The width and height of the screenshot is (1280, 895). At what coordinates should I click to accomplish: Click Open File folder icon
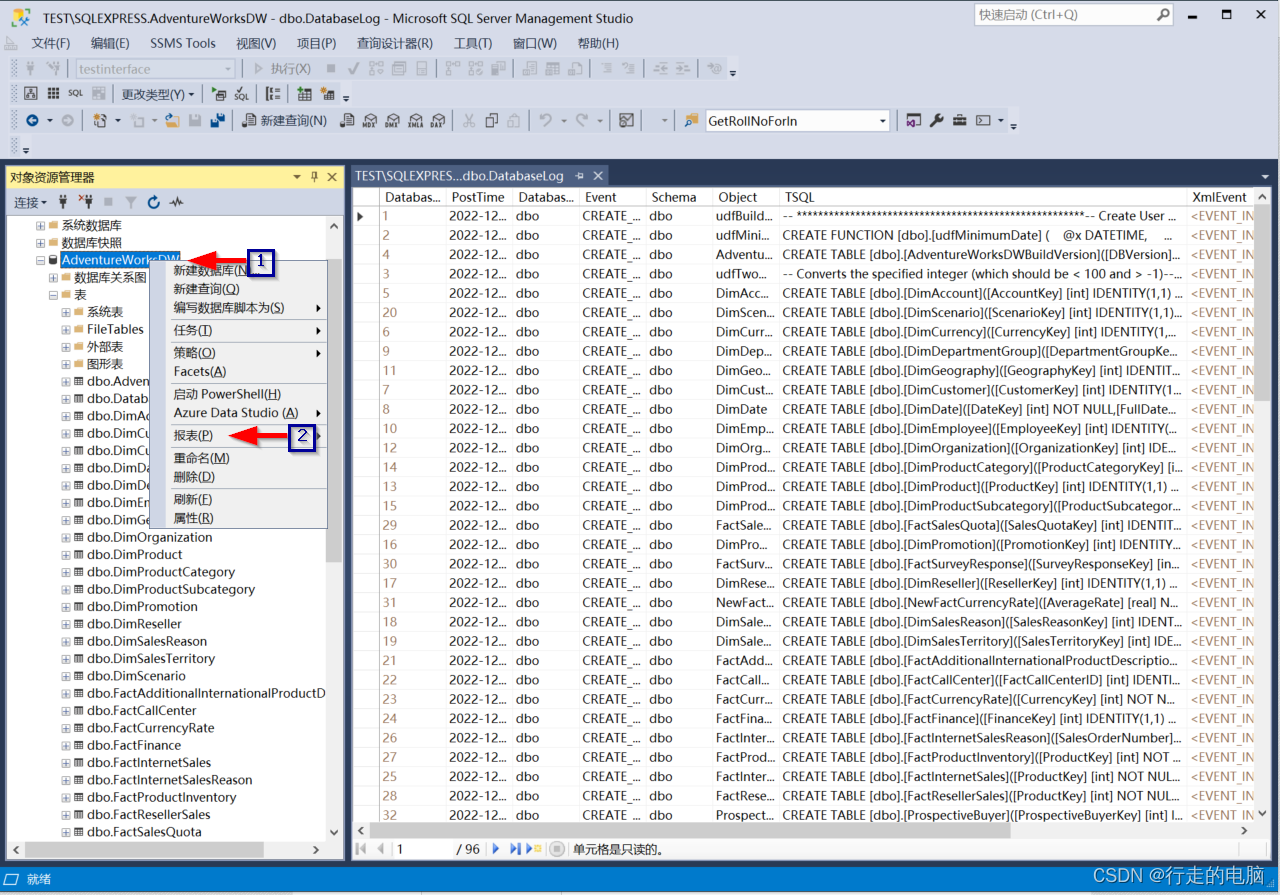pos(172,120)
